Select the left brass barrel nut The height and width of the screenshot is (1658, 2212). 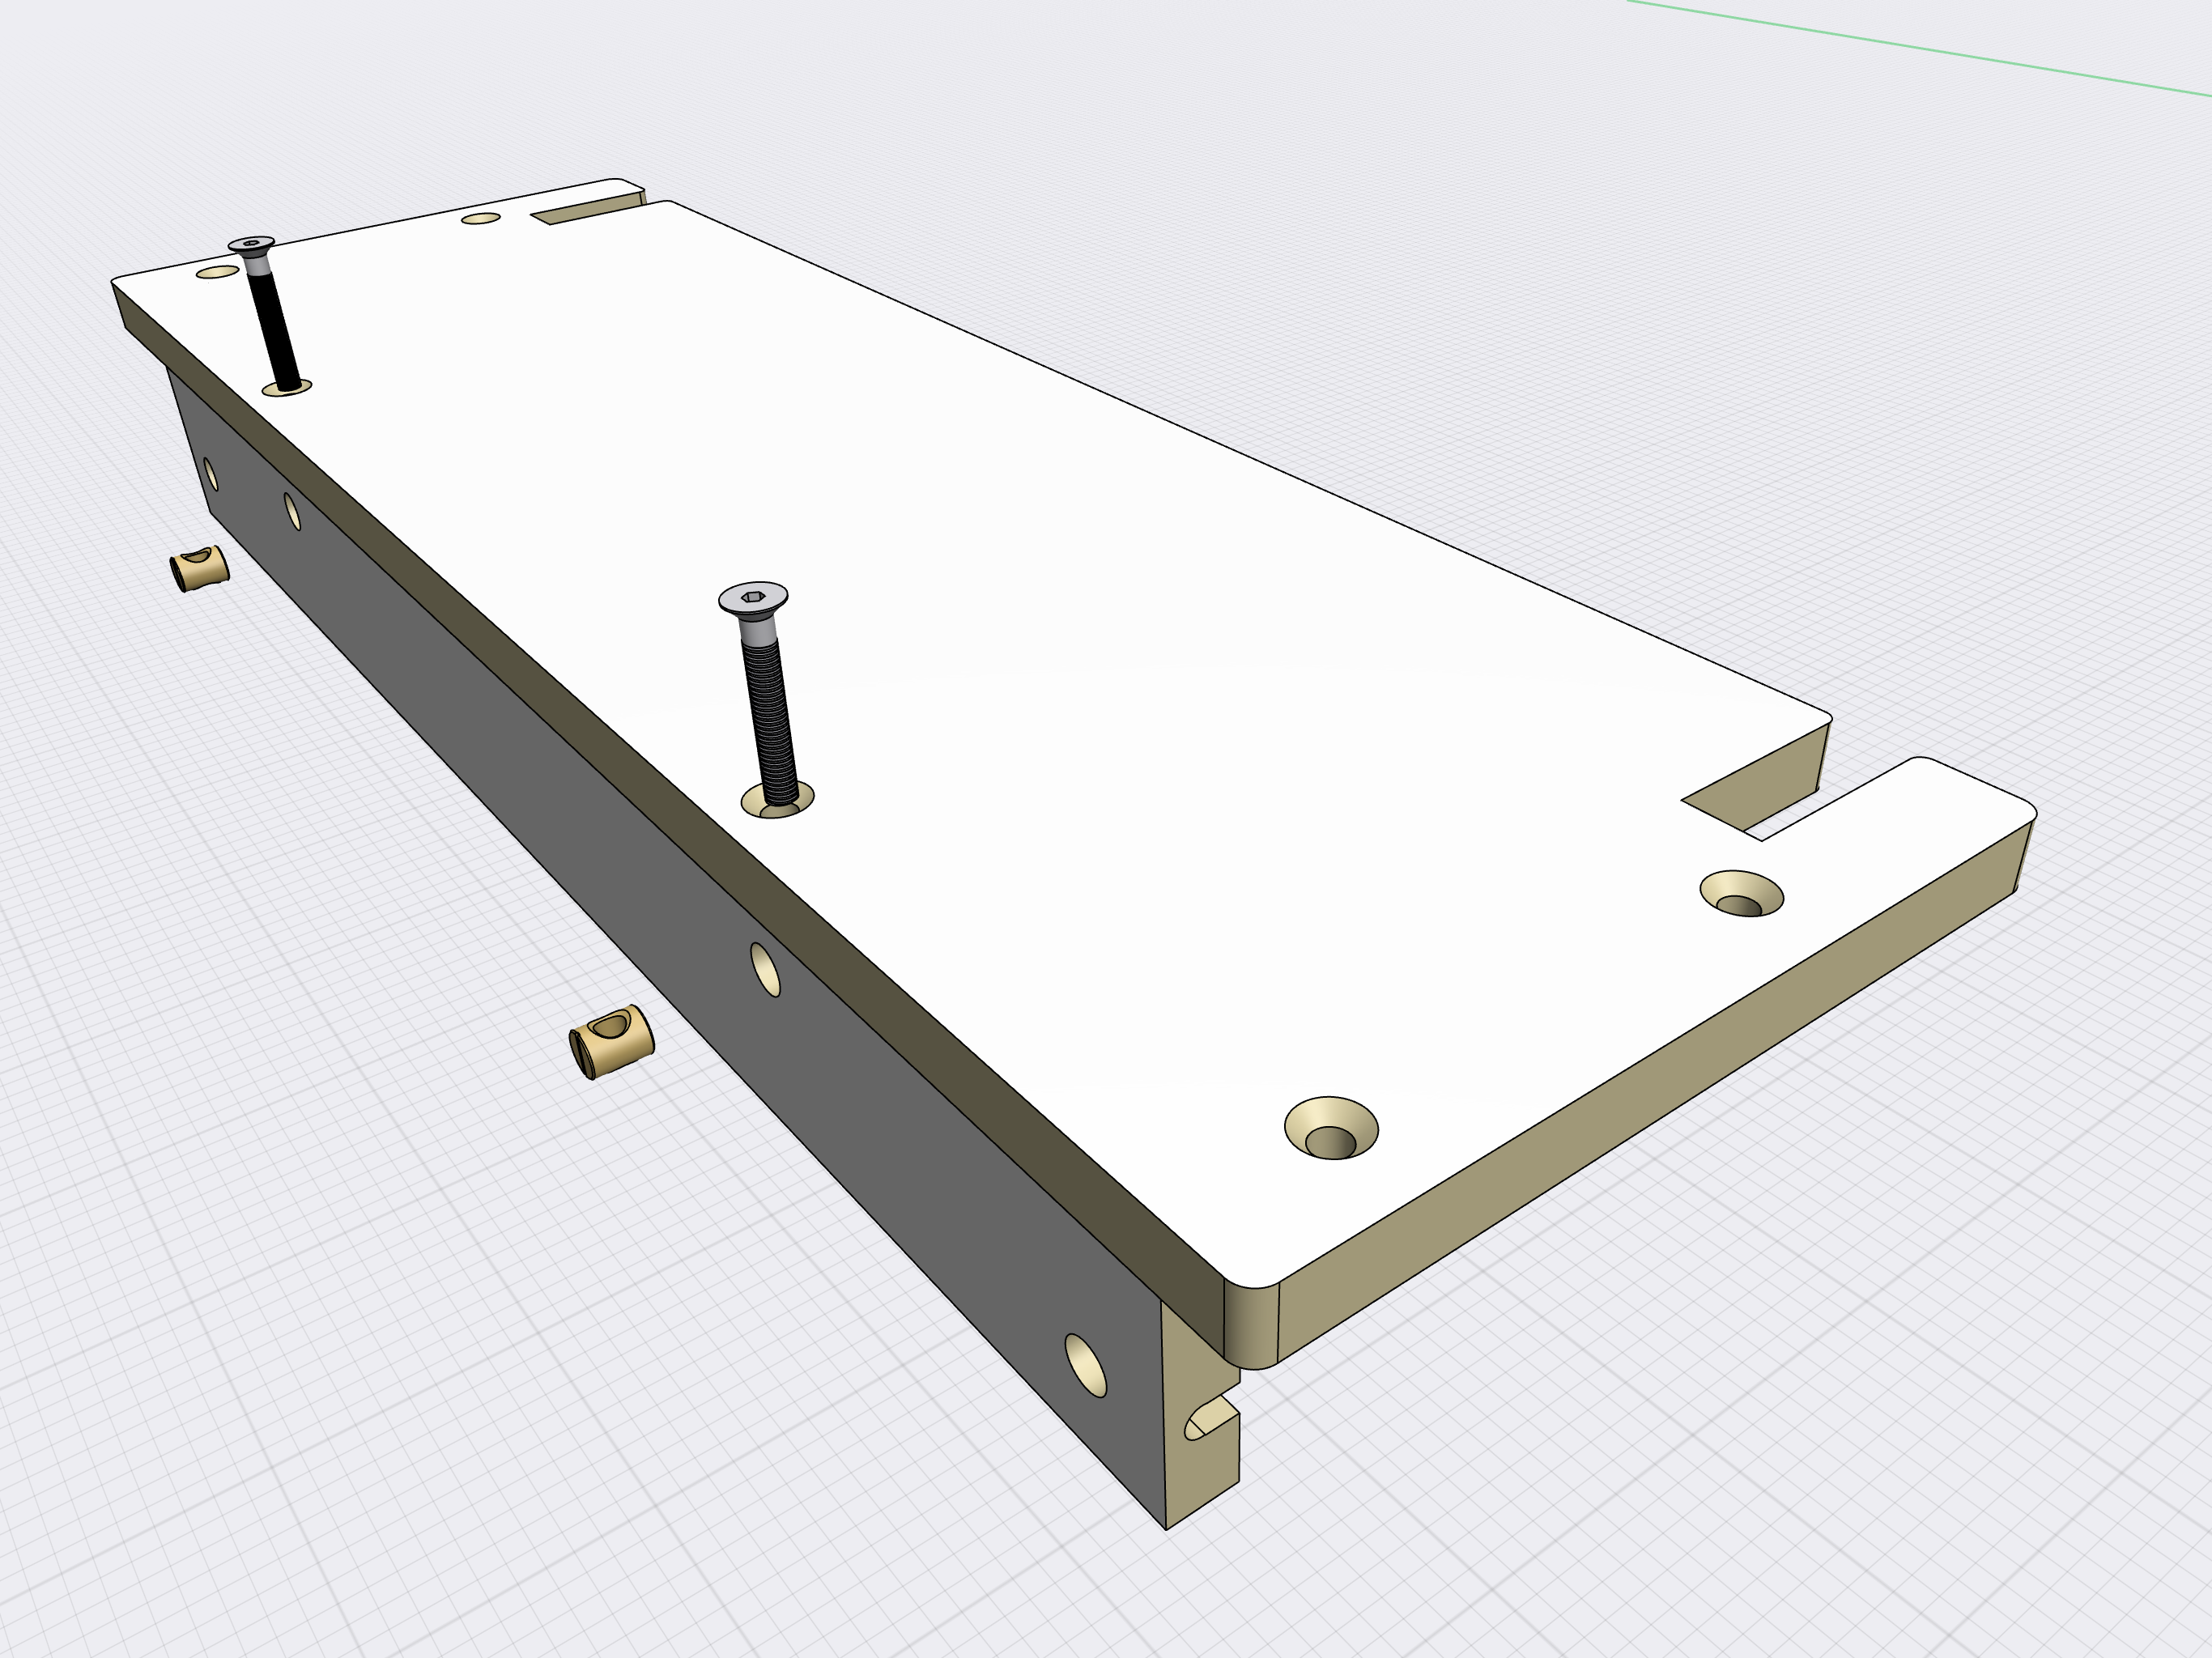200,569
